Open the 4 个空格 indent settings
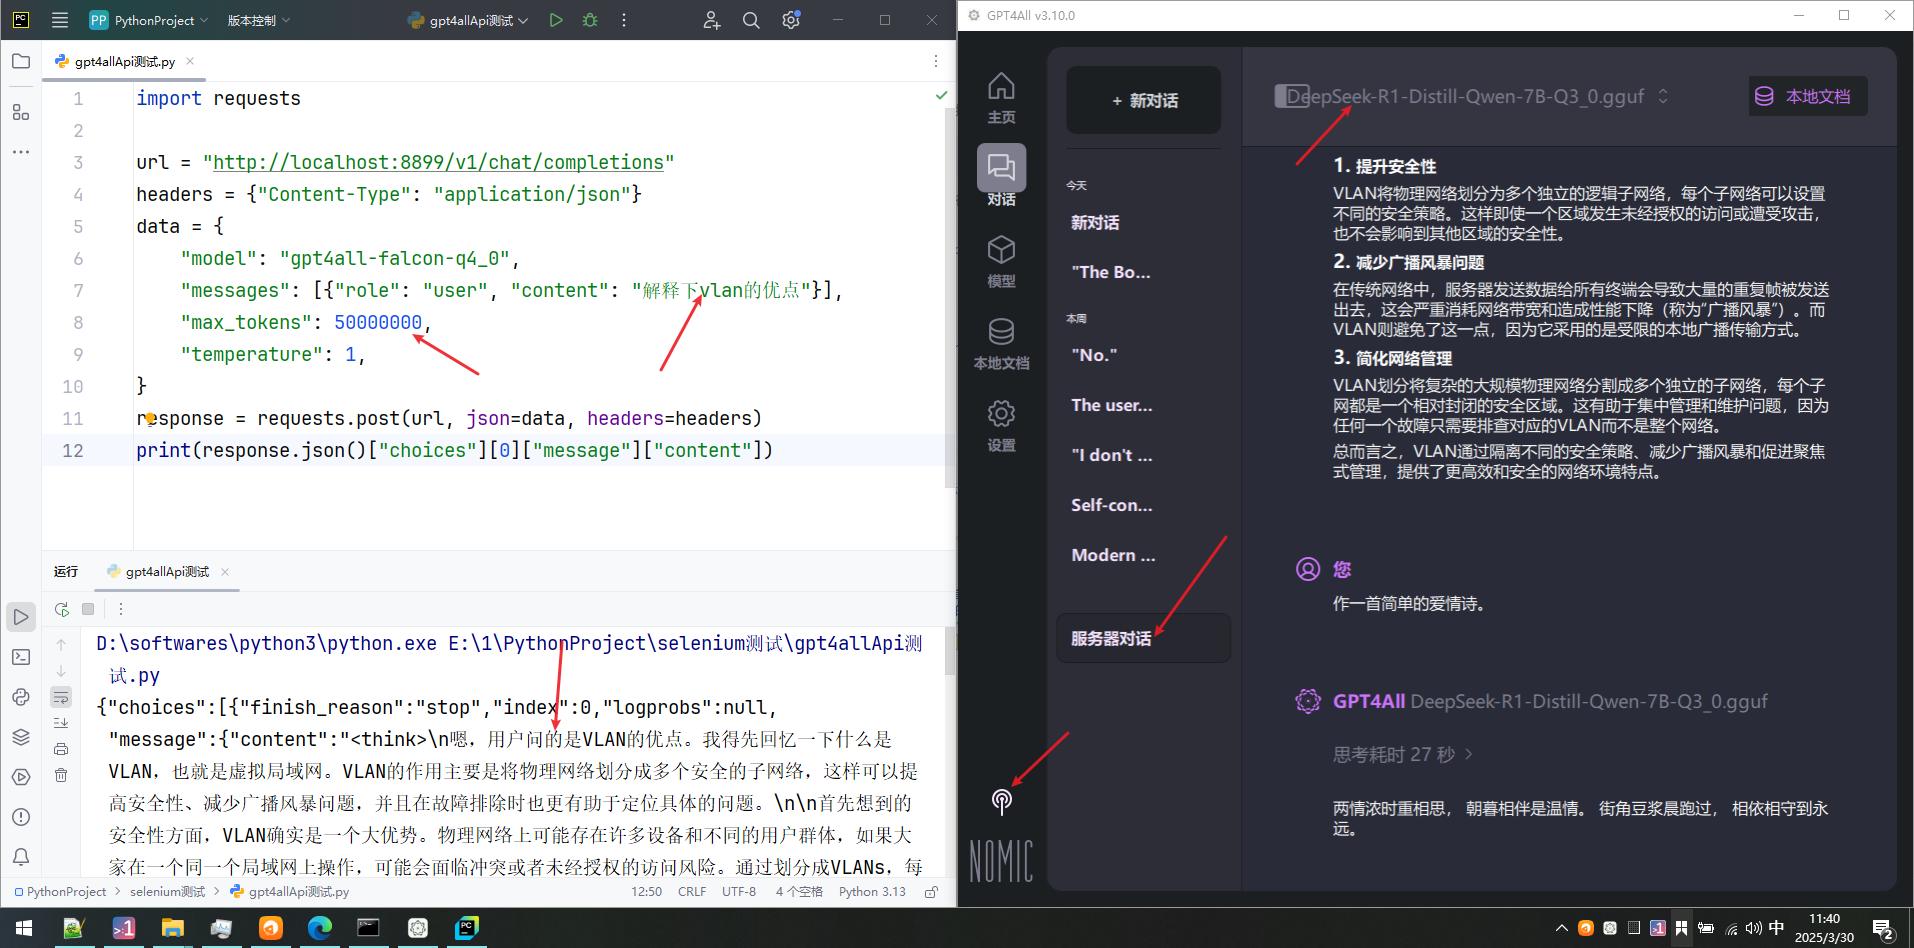 click(799, 892)
